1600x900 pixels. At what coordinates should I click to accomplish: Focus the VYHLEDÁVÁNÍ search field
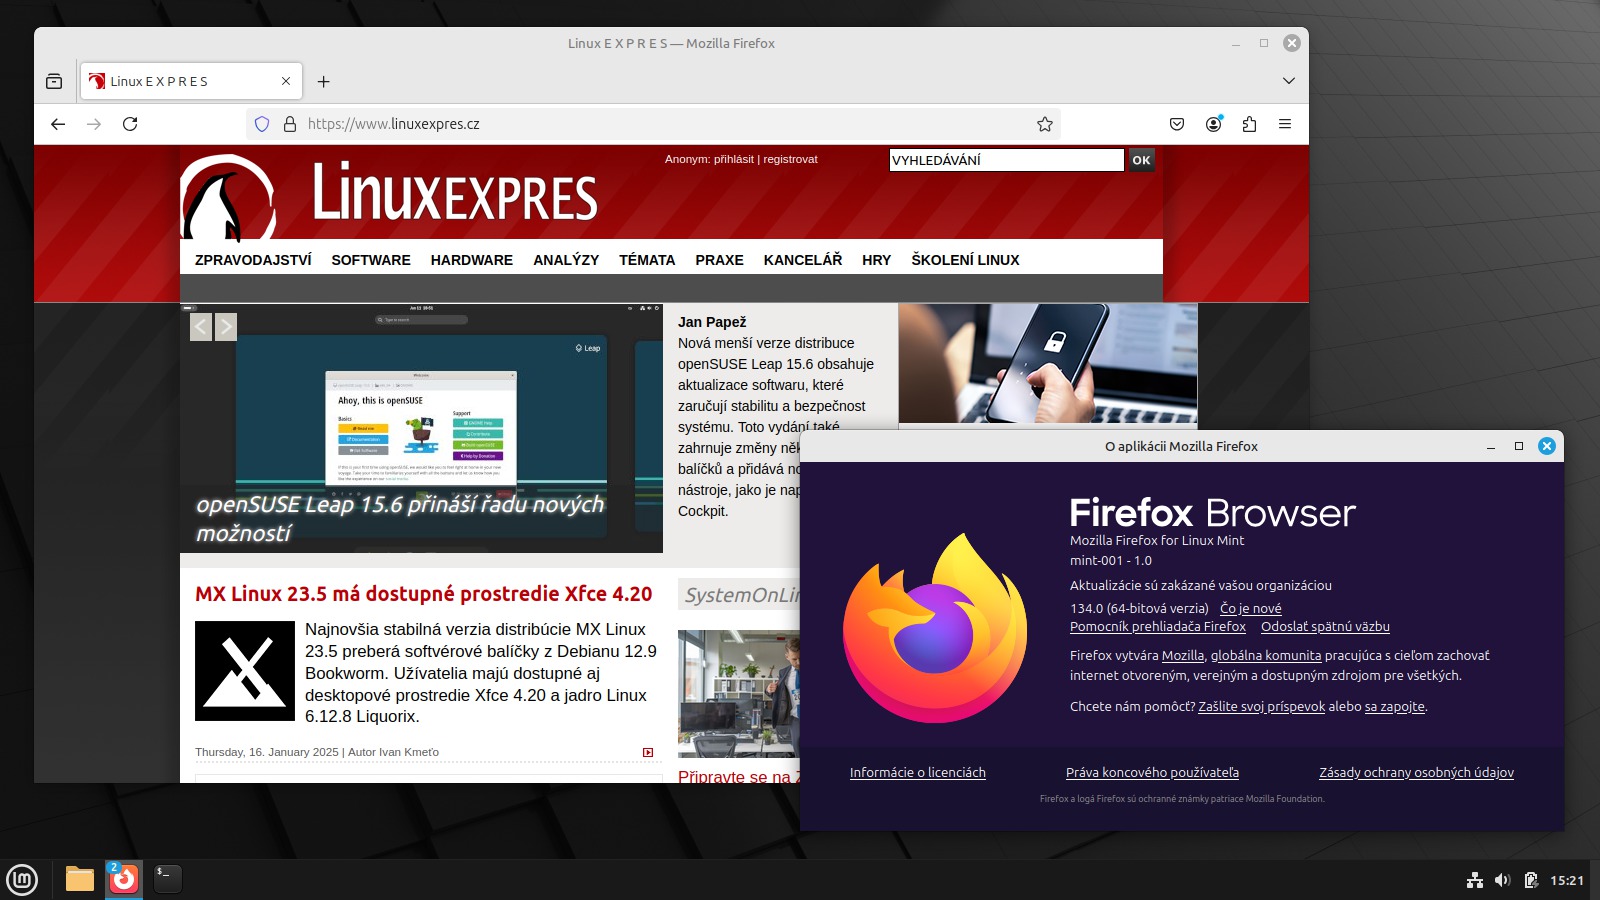coord(1006,160)
